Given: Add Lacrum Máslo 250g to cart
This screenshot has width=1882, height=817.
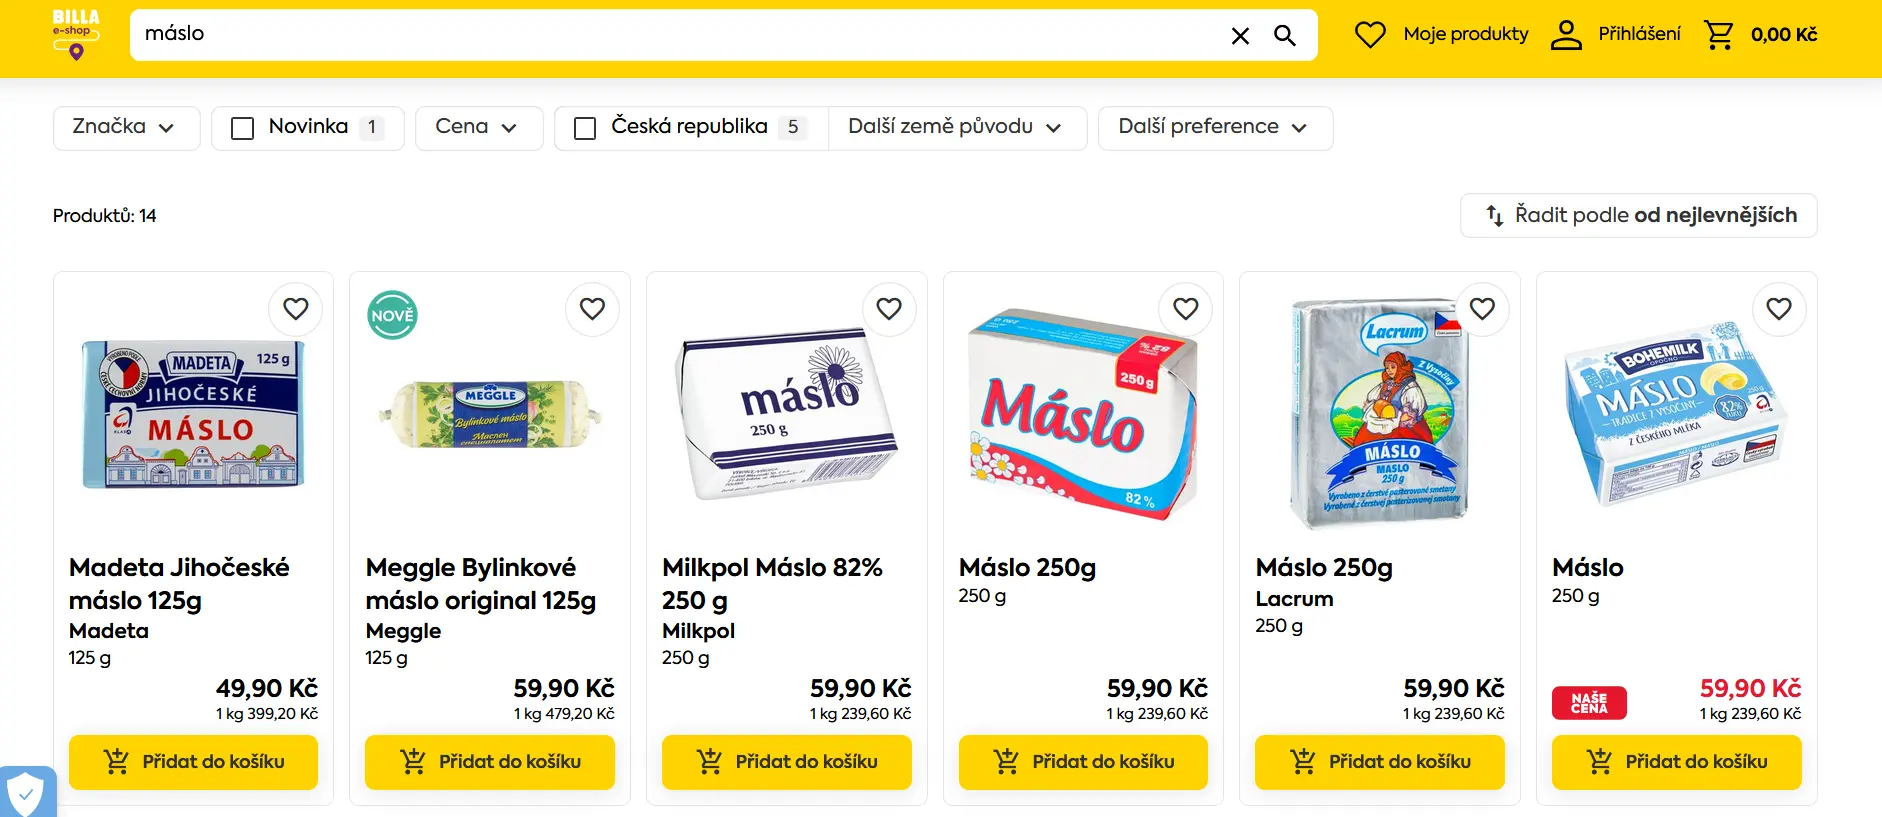Looking at the screenshot, I should click(x=1379, y=762).
